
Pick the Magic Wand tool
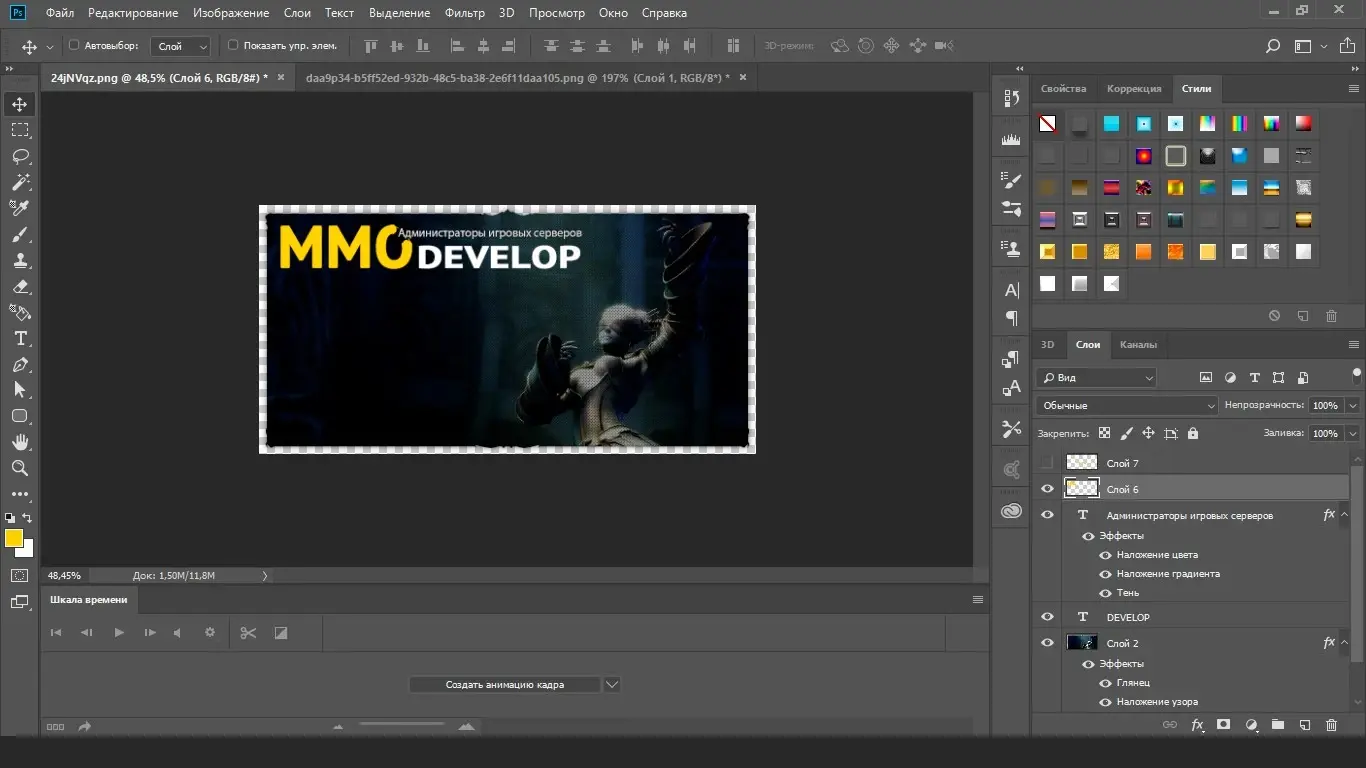coord(20,182)
